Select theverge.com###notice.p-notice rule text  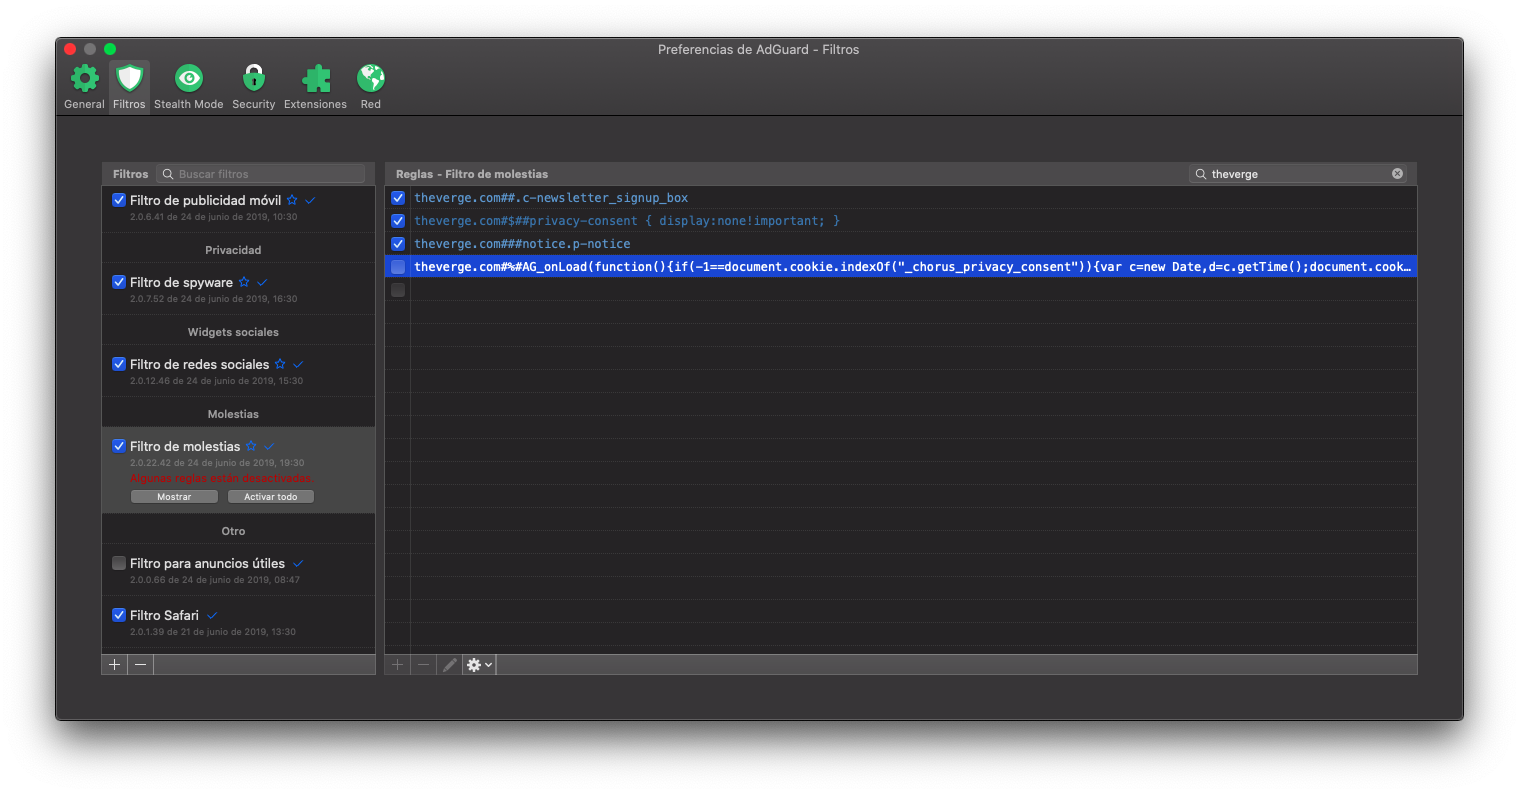click(522, 244)
